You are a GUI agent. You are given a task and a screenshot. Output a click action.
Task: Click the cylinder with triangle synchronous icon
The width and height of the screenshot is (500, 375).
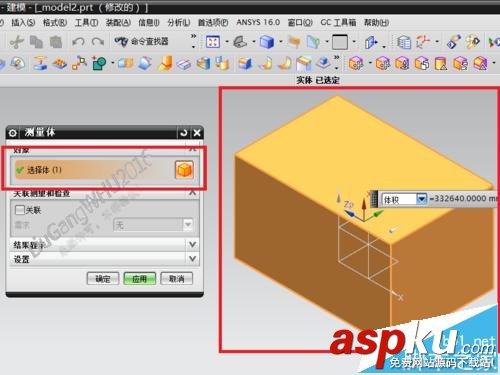441,63
